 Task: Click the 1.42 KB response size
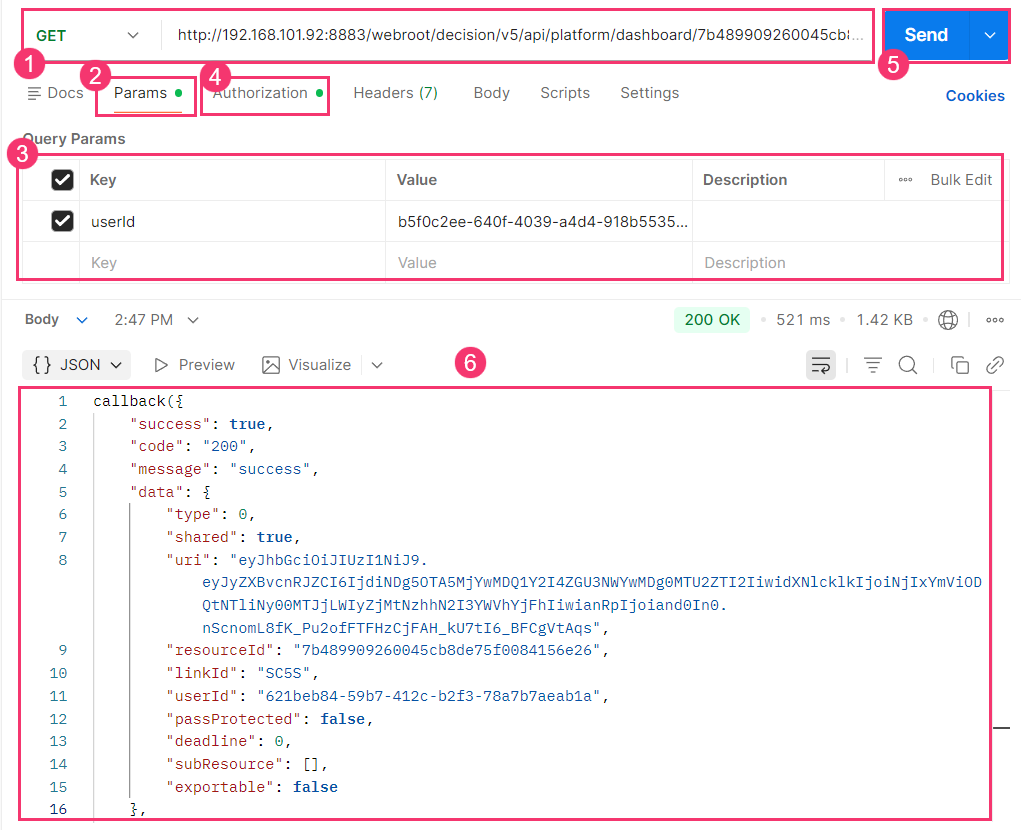[884, 320]
